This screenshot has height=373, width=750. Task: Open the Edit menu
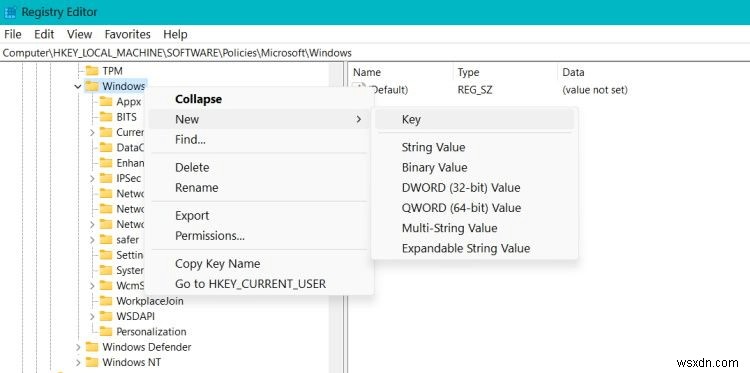pos(44,34)
